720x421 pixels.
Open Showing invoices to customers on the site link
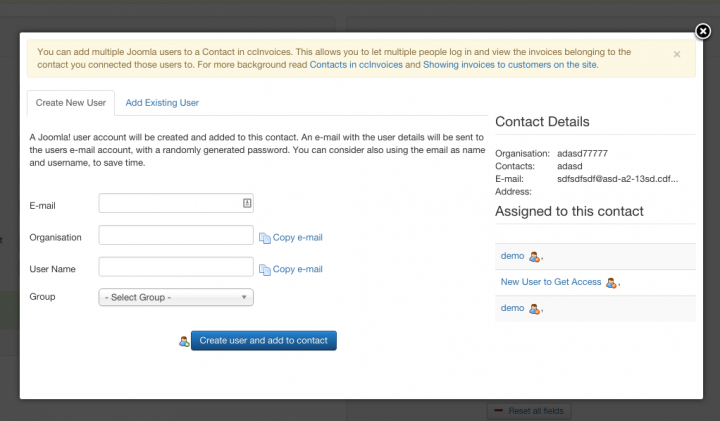[x=510, y=65]
